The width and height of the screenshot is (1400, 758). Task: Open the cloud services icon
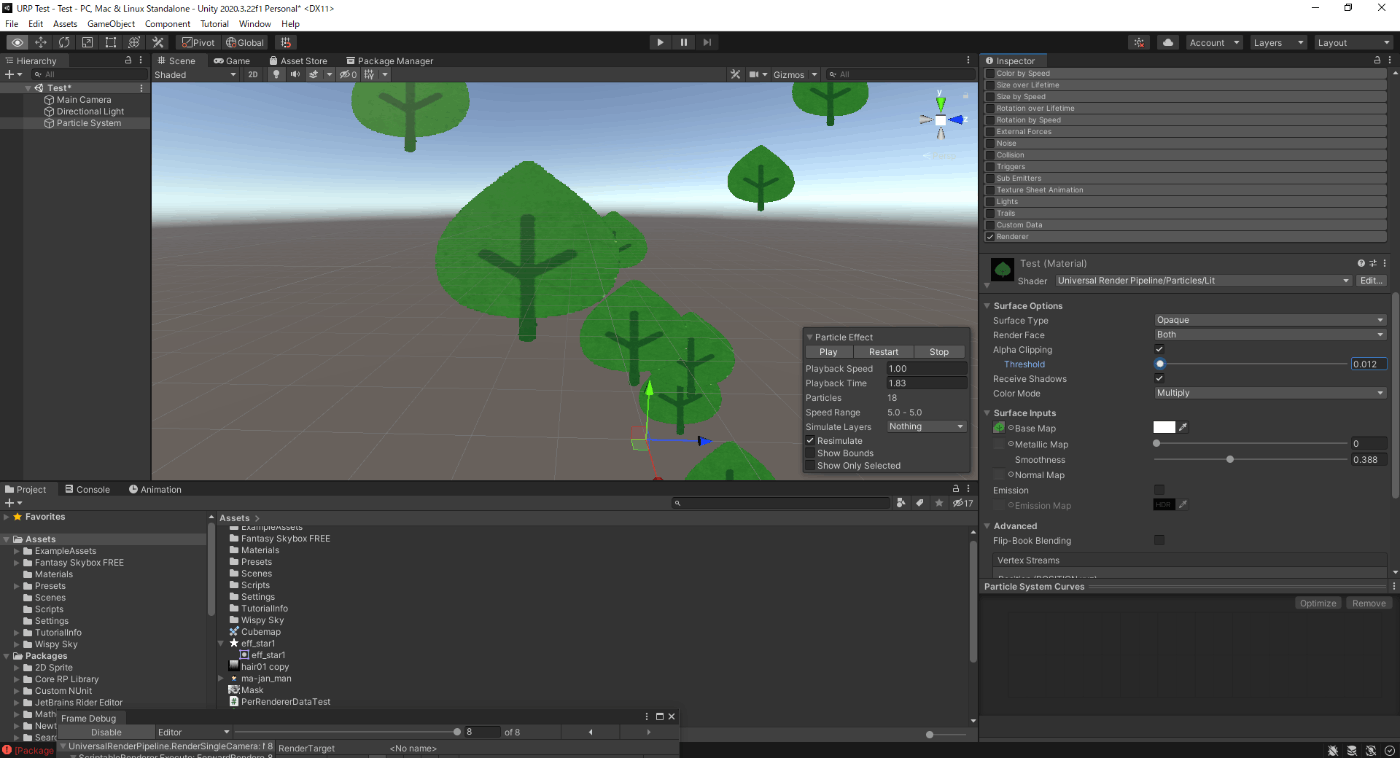tap(1167, 42)
